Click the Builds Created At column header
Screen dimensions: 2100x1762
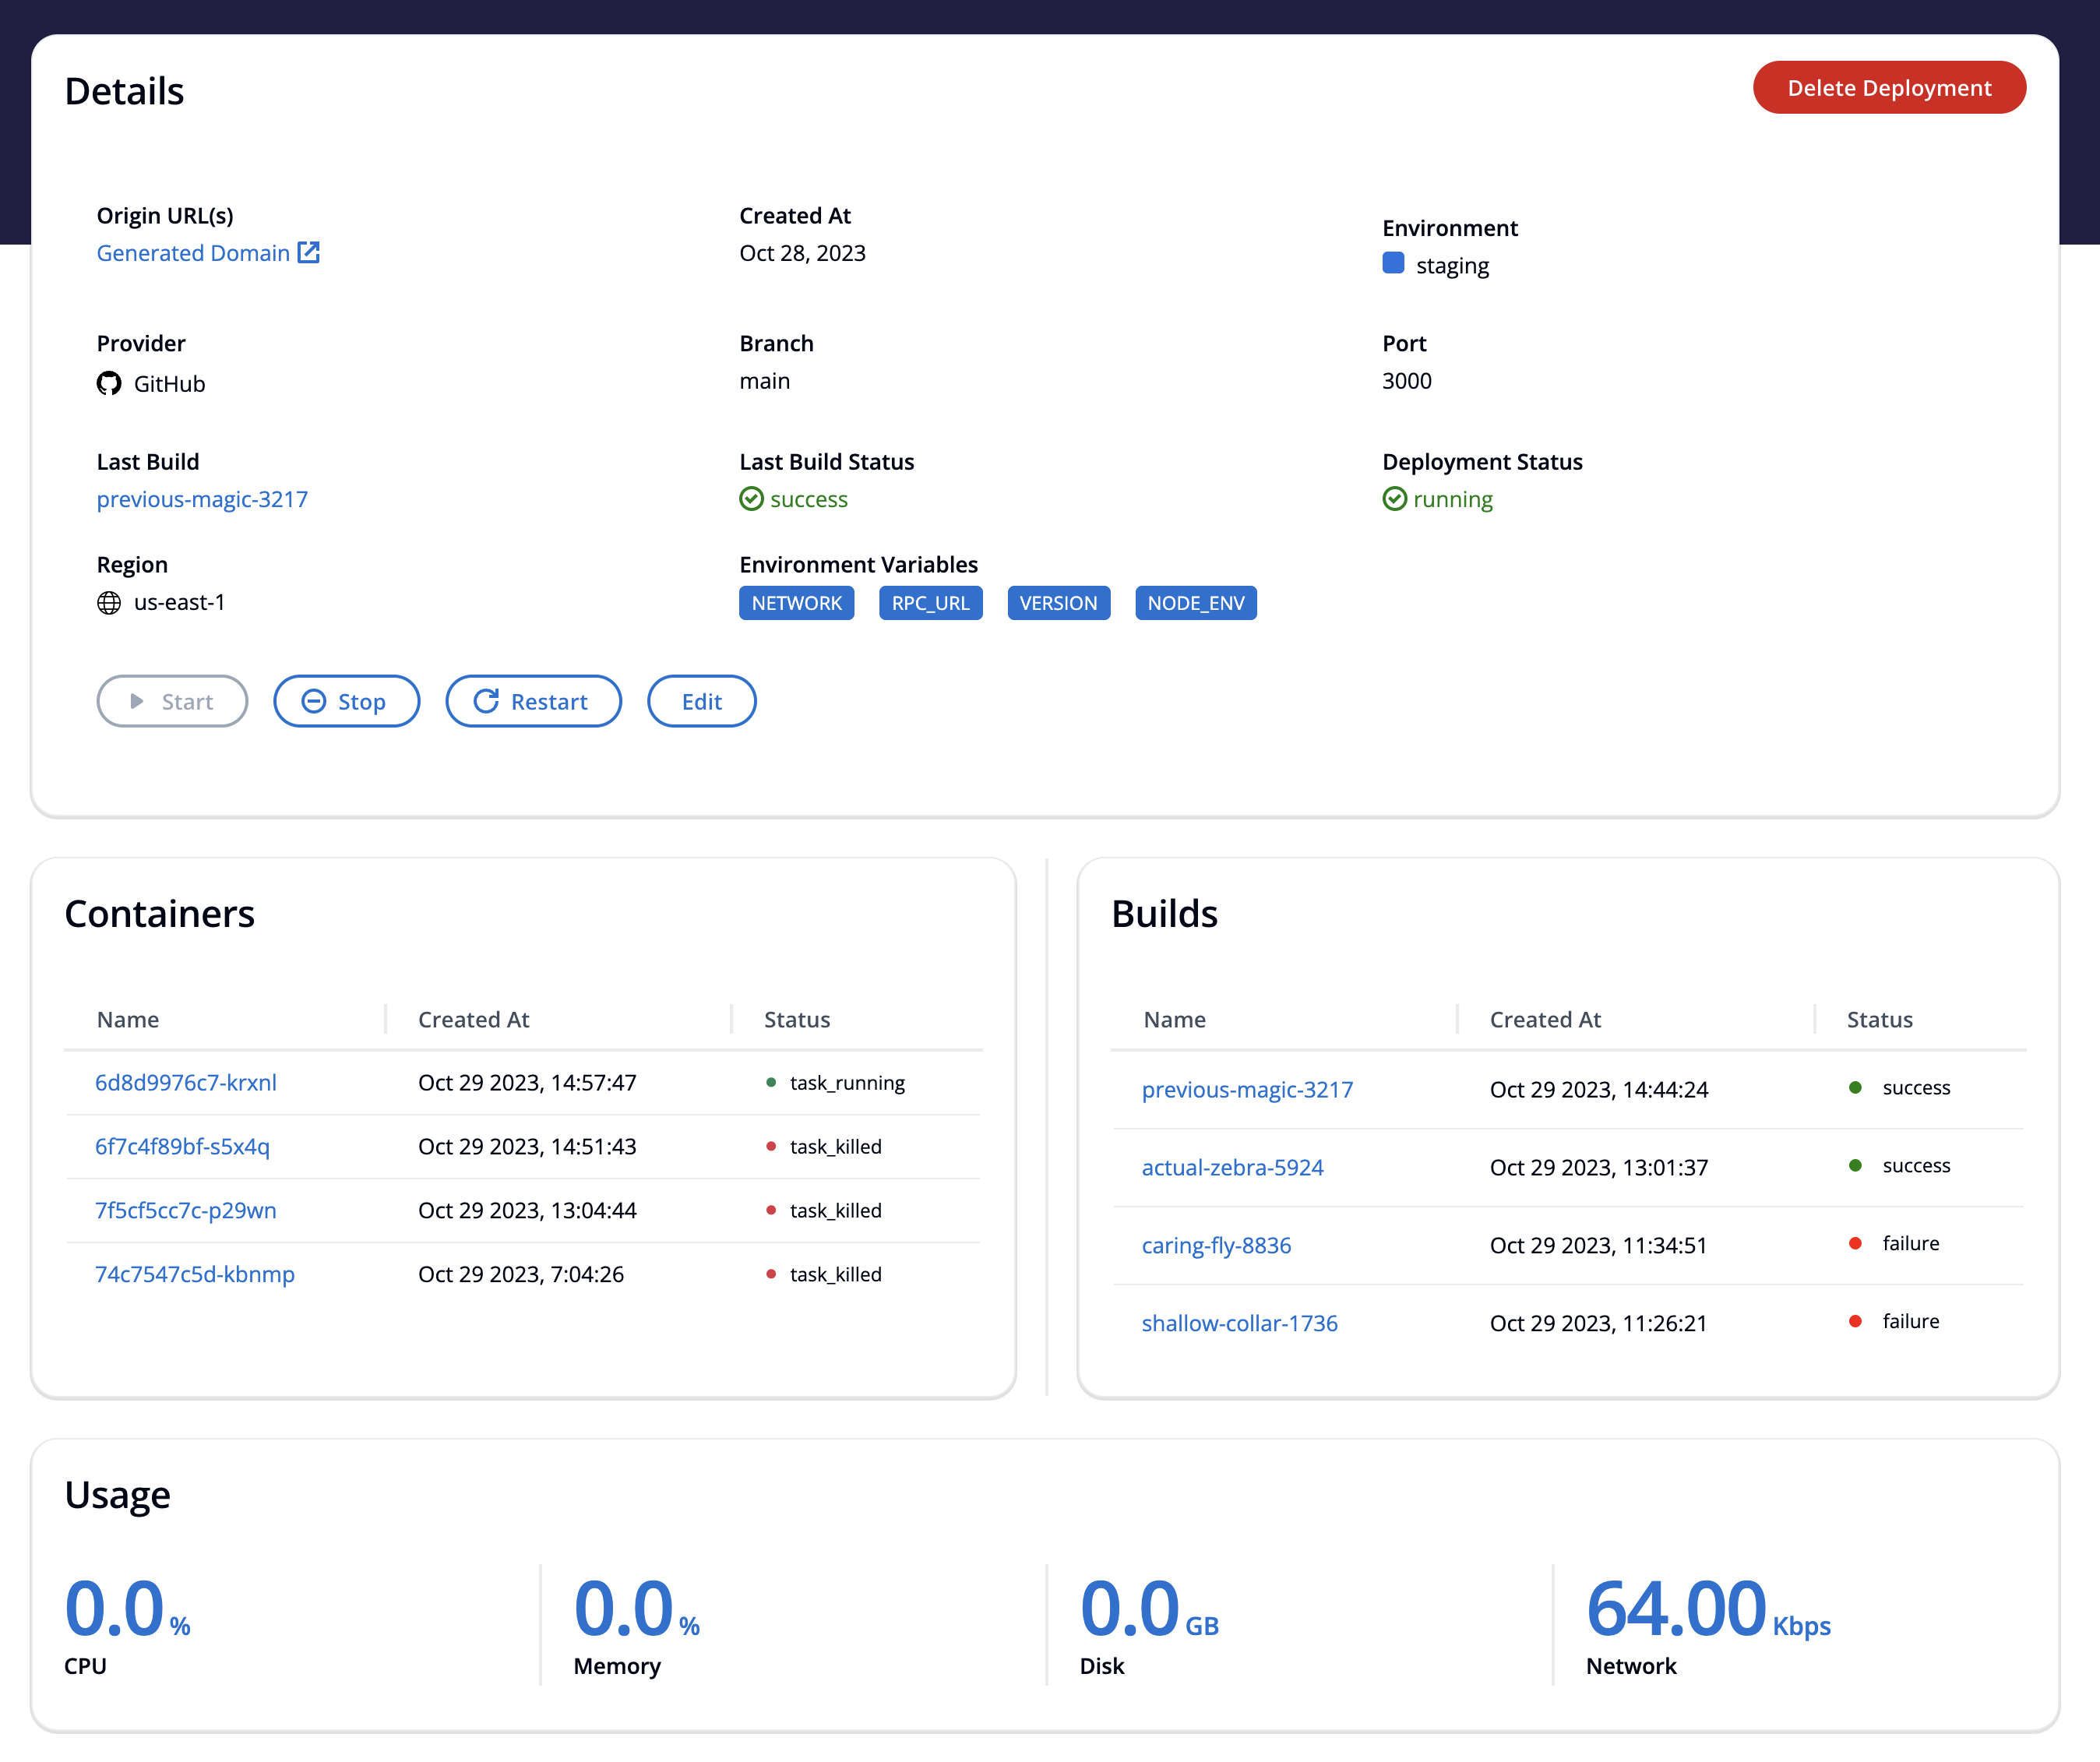click(1545, 1019)
